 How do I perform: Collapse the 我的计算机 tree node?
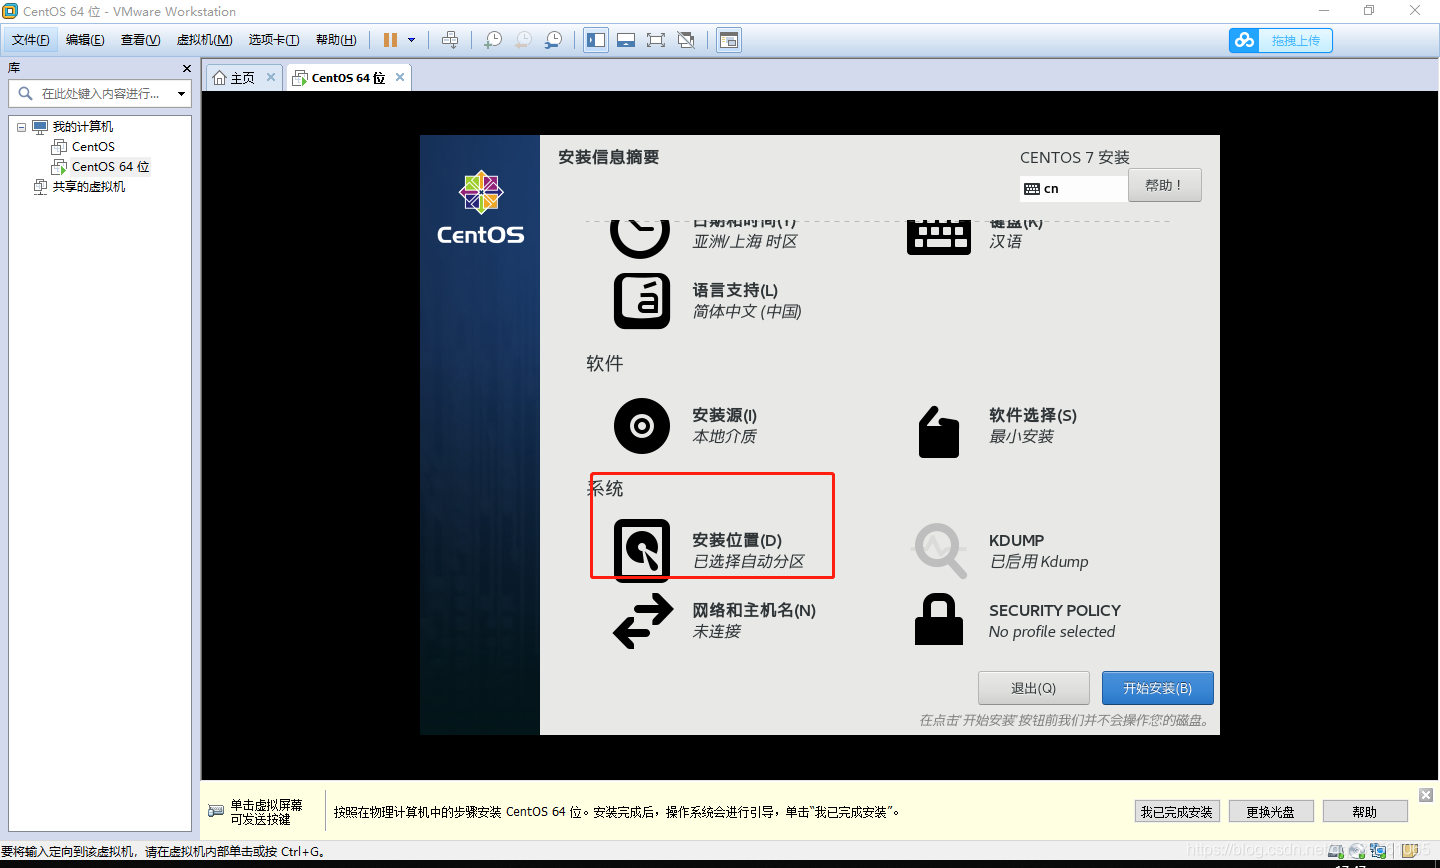(21, 127)
